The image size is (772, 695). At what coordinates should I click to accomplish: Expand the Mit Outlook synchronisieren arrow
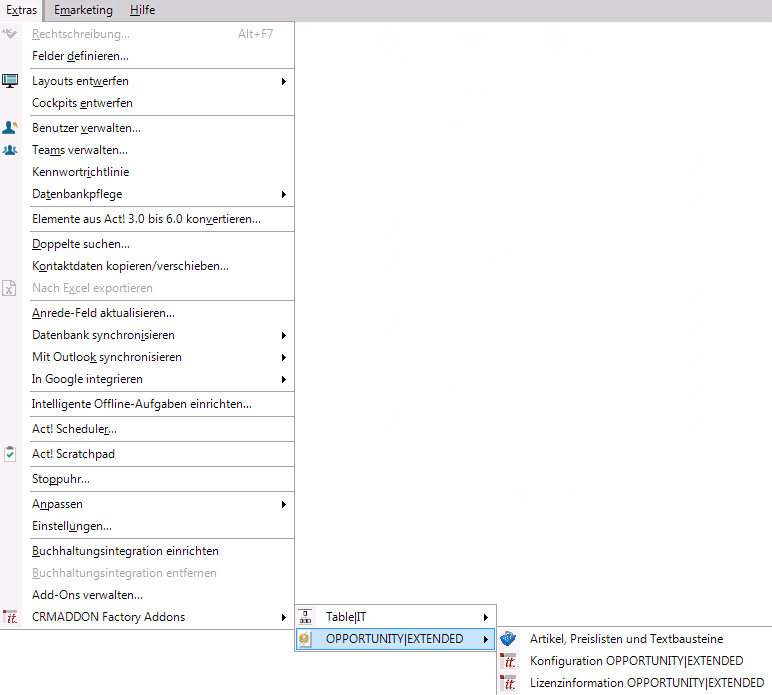pos(284,357)
